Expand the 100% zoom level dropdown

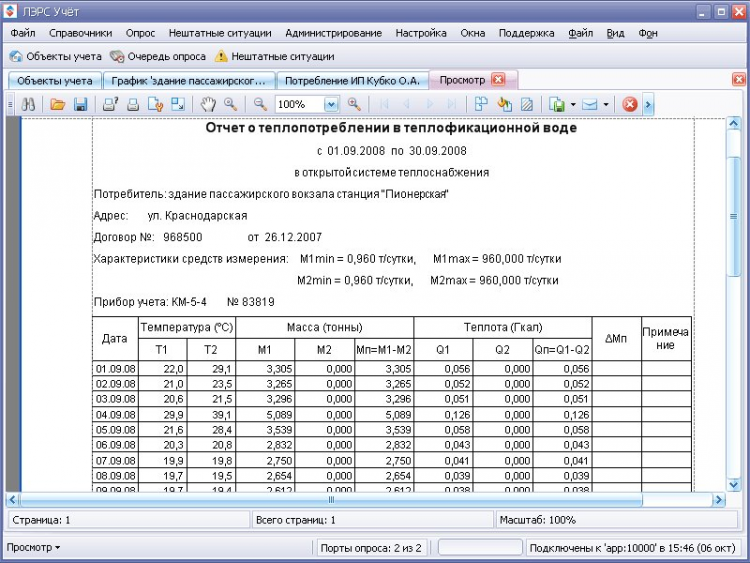tap(332, 104)
